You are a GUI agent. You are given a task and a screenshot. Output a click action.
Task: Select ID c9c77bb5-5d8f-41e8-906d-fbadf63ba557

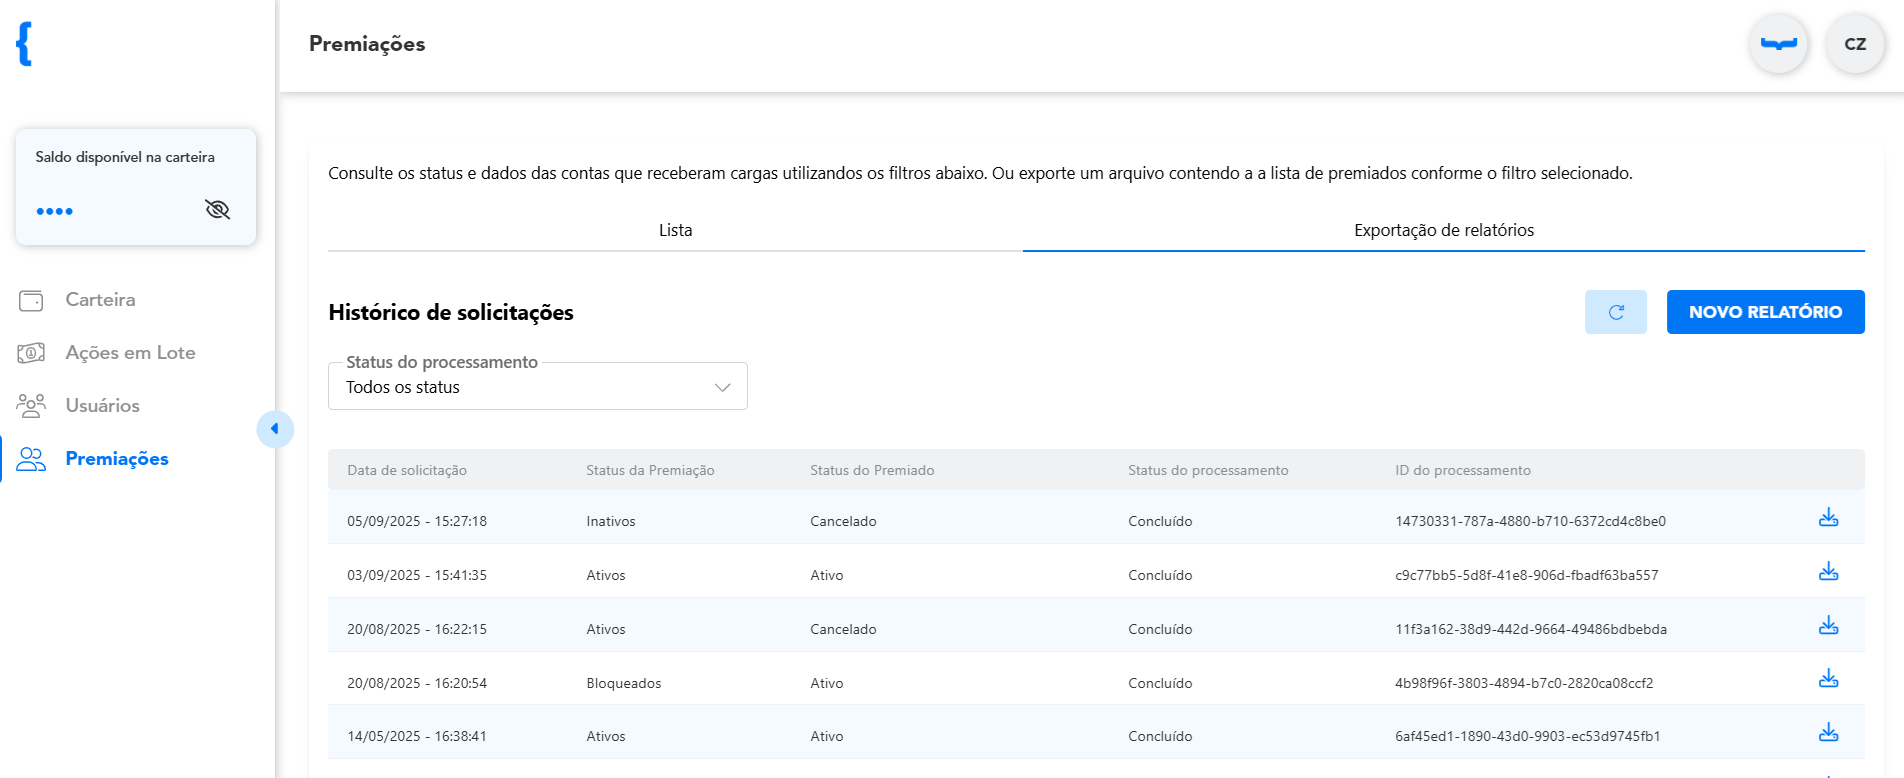click(1526, 575)
